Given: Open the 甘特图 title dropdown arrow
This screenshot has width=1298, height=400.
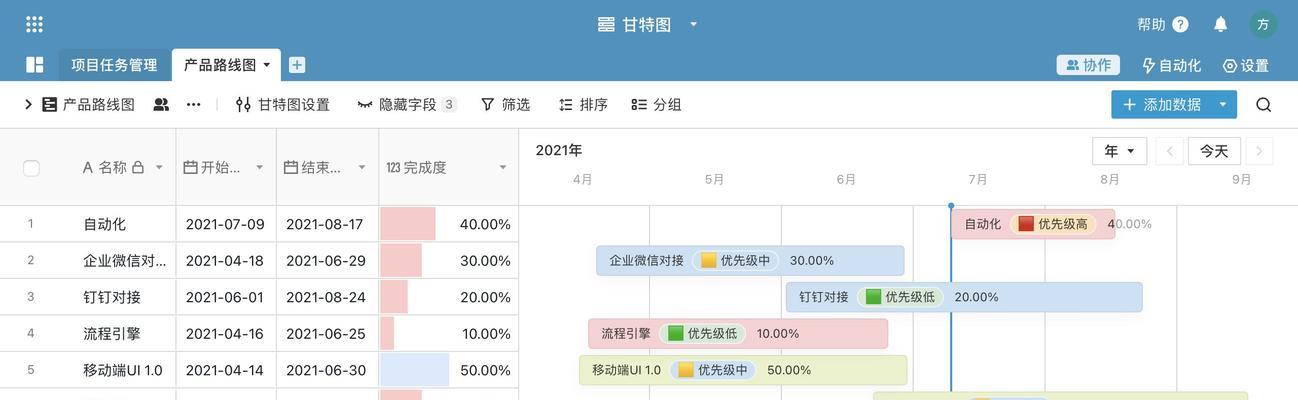Looking at the screenshot, I should pyautogui.click(x=694, y=24).
